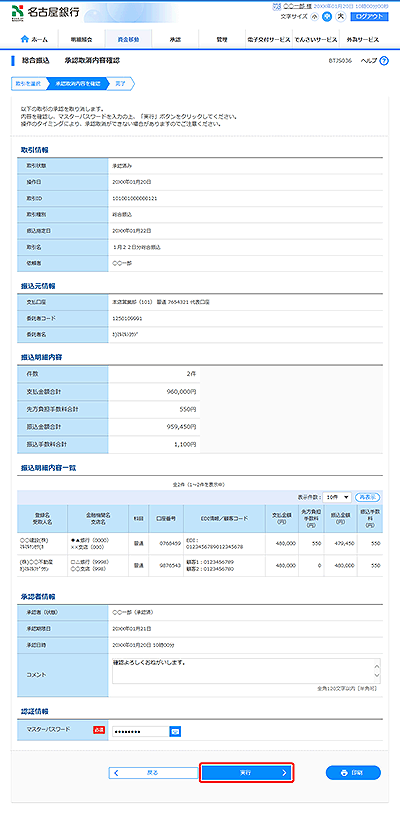This screenshot has width=400, height=818.
Task: Open help with the question mark icon
Action: coord(384,61)
